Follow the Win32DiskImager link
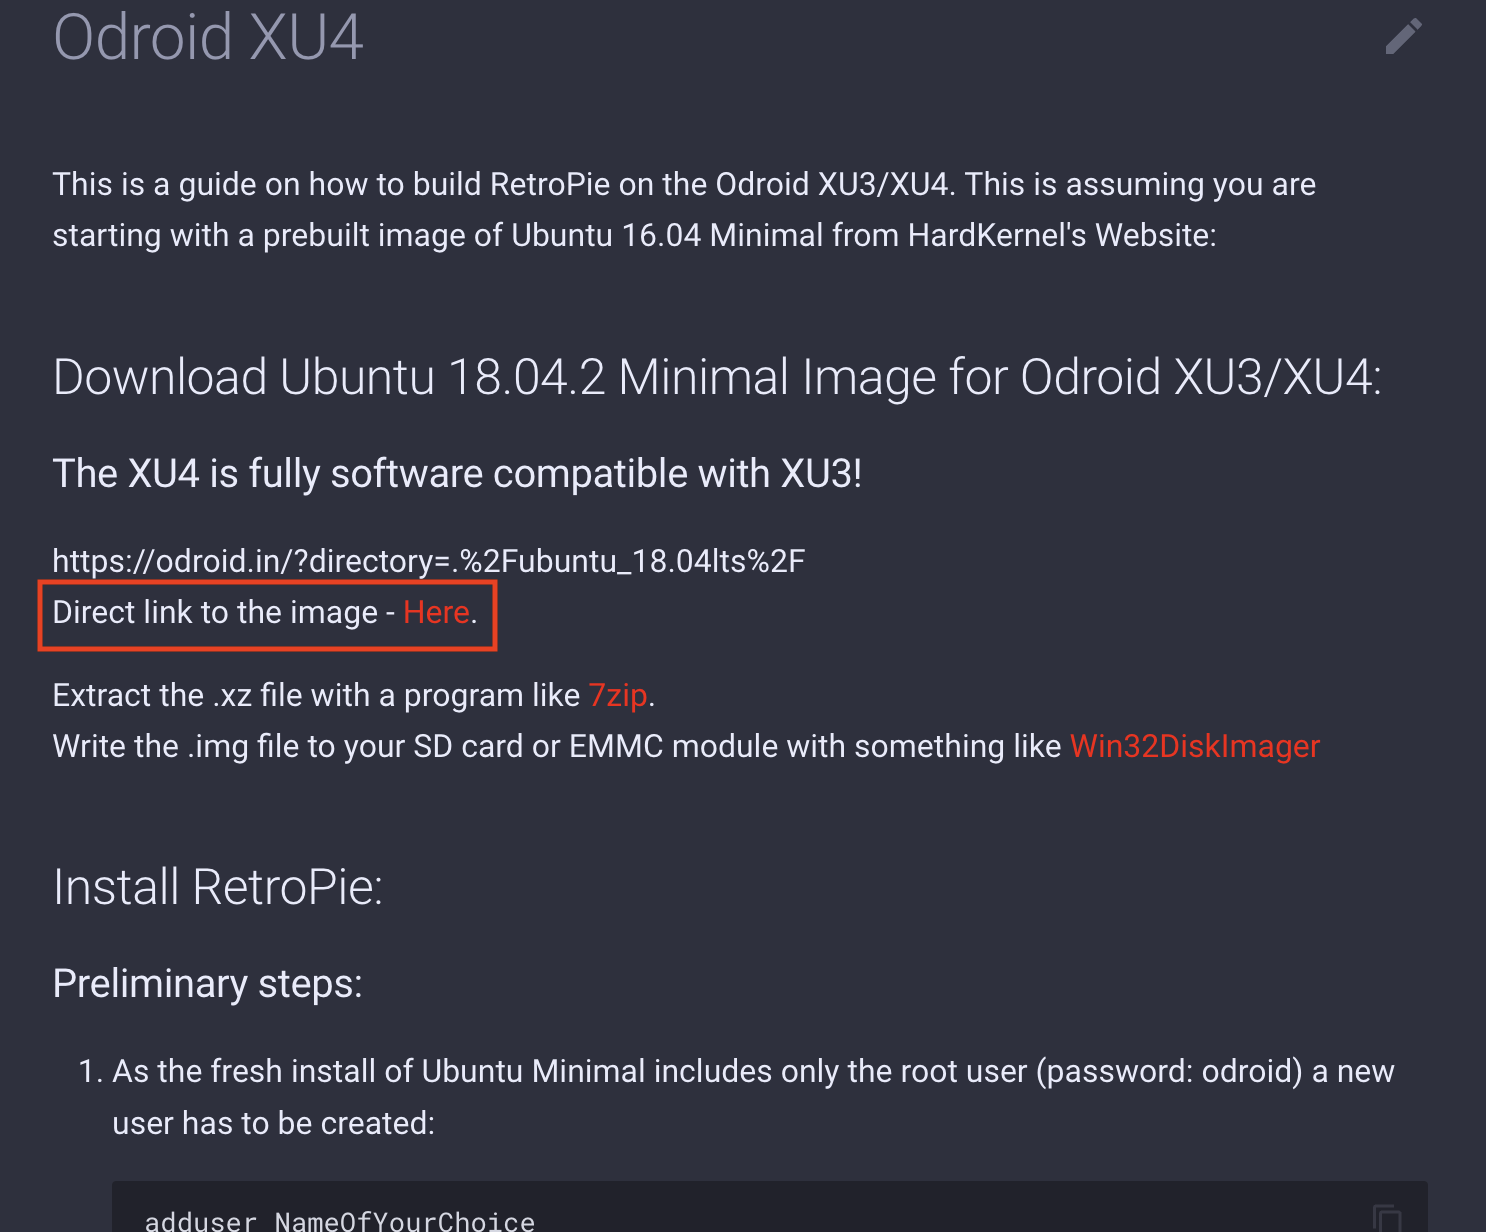The height and width of the screenshot is (1232, 1486). point(1194,746)
